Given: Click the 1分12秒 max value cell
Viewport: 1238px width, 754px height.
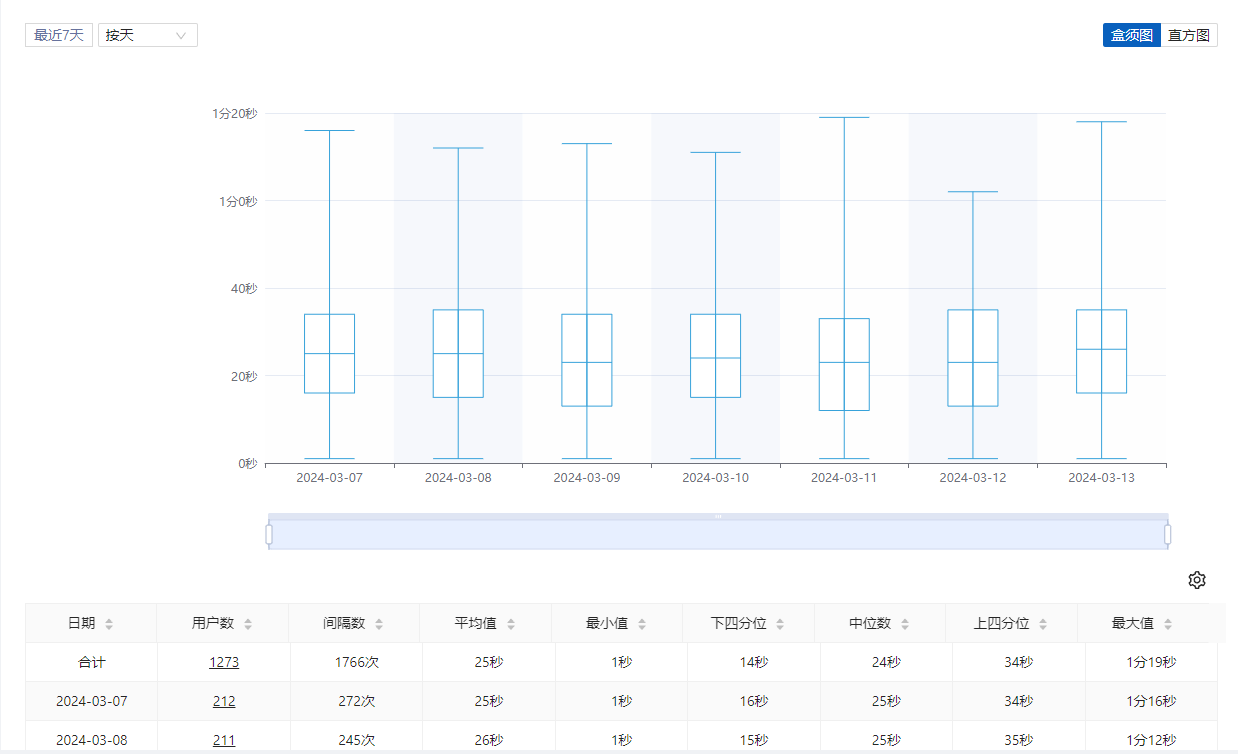Looking at the screenshot, I should pyautogui.click(x=1151, y=740).
